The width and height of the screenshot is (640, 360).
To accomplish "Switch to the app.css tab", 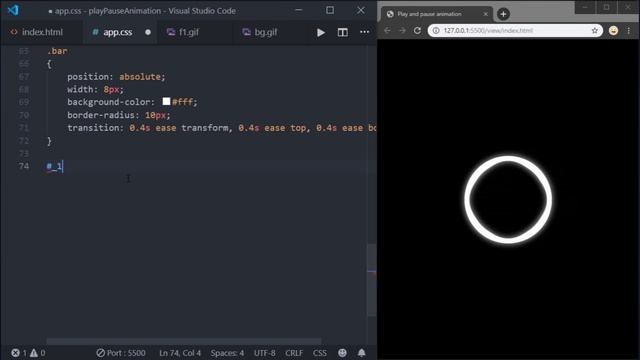I will pyautogui.click(x=118, y=32).
